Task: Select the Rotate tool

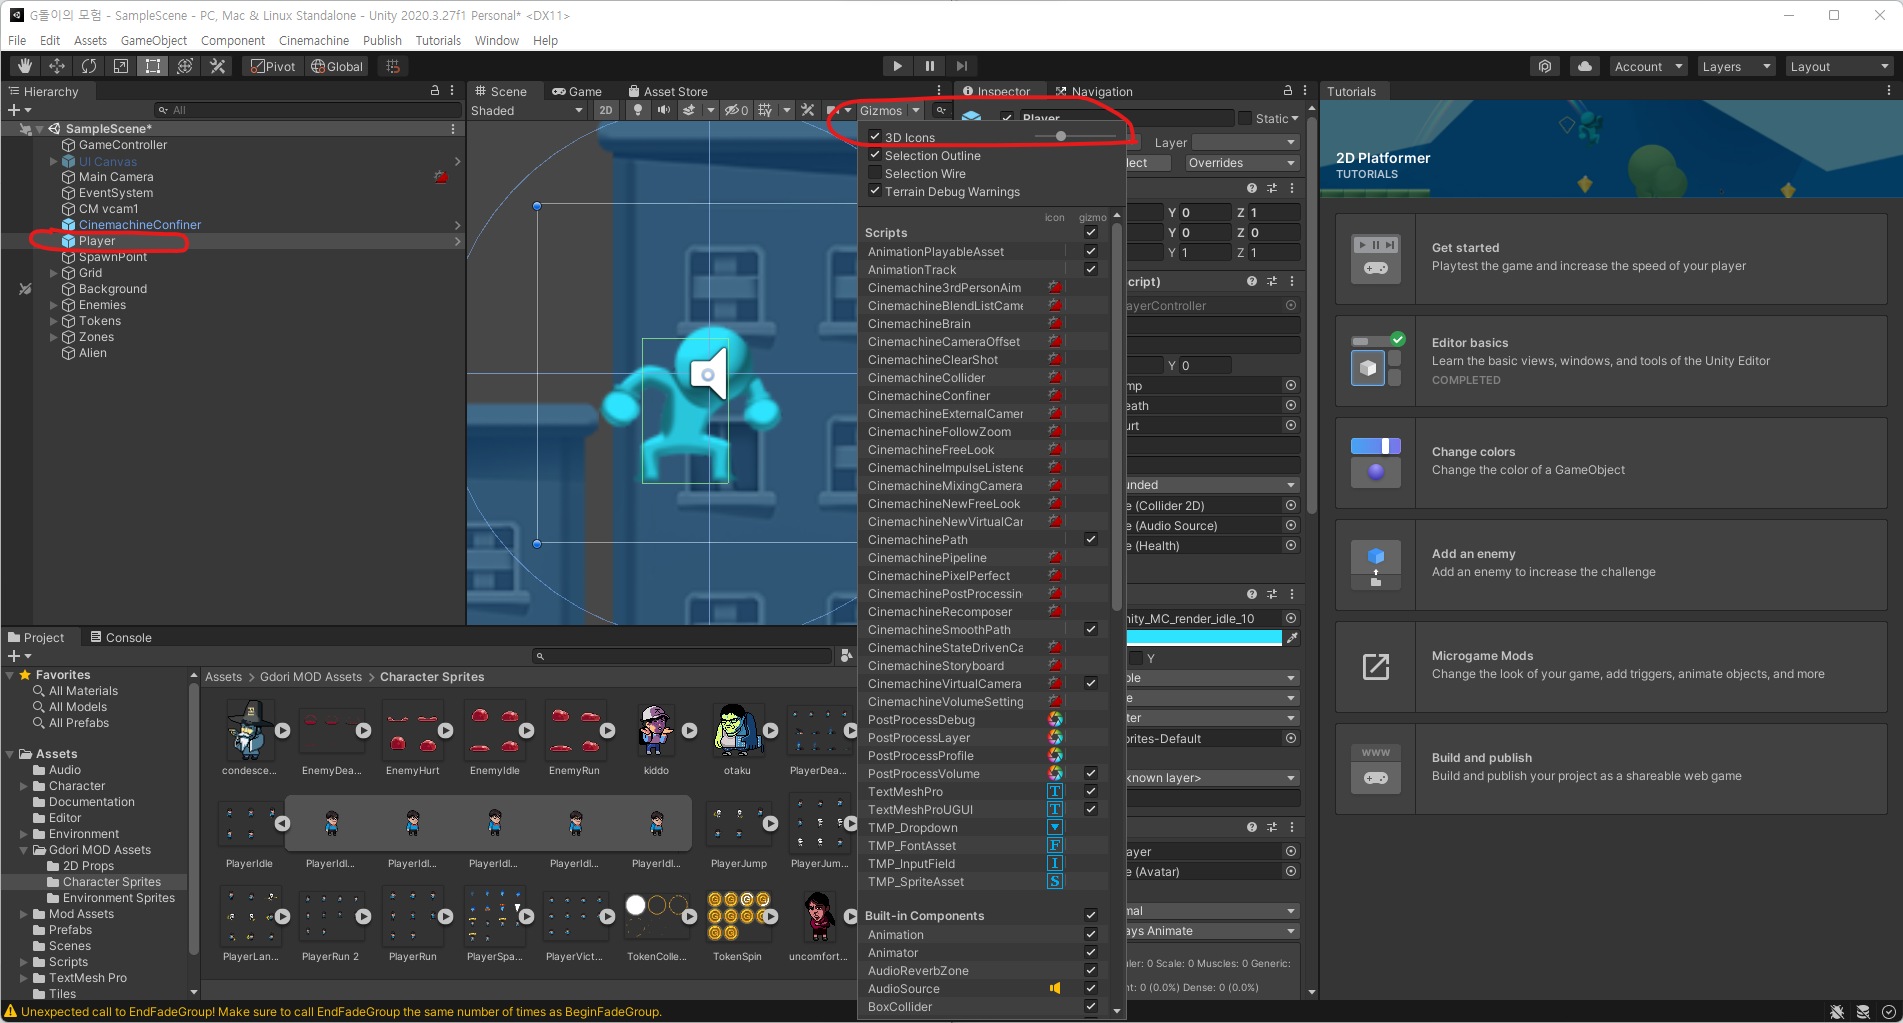Action: click(x=89, y=66)
